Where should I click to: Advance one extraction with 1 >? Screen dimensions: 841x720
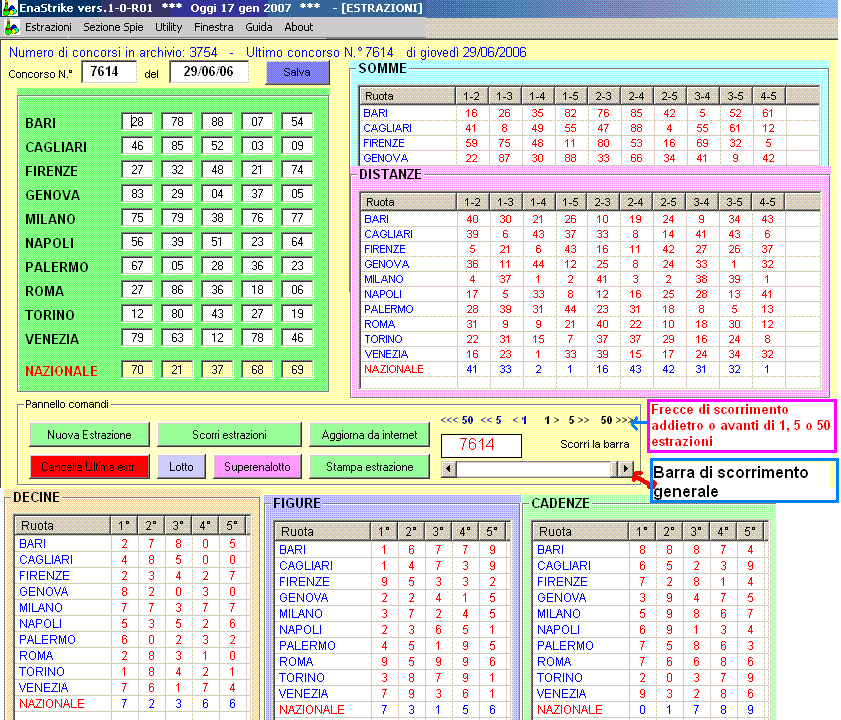552,420
